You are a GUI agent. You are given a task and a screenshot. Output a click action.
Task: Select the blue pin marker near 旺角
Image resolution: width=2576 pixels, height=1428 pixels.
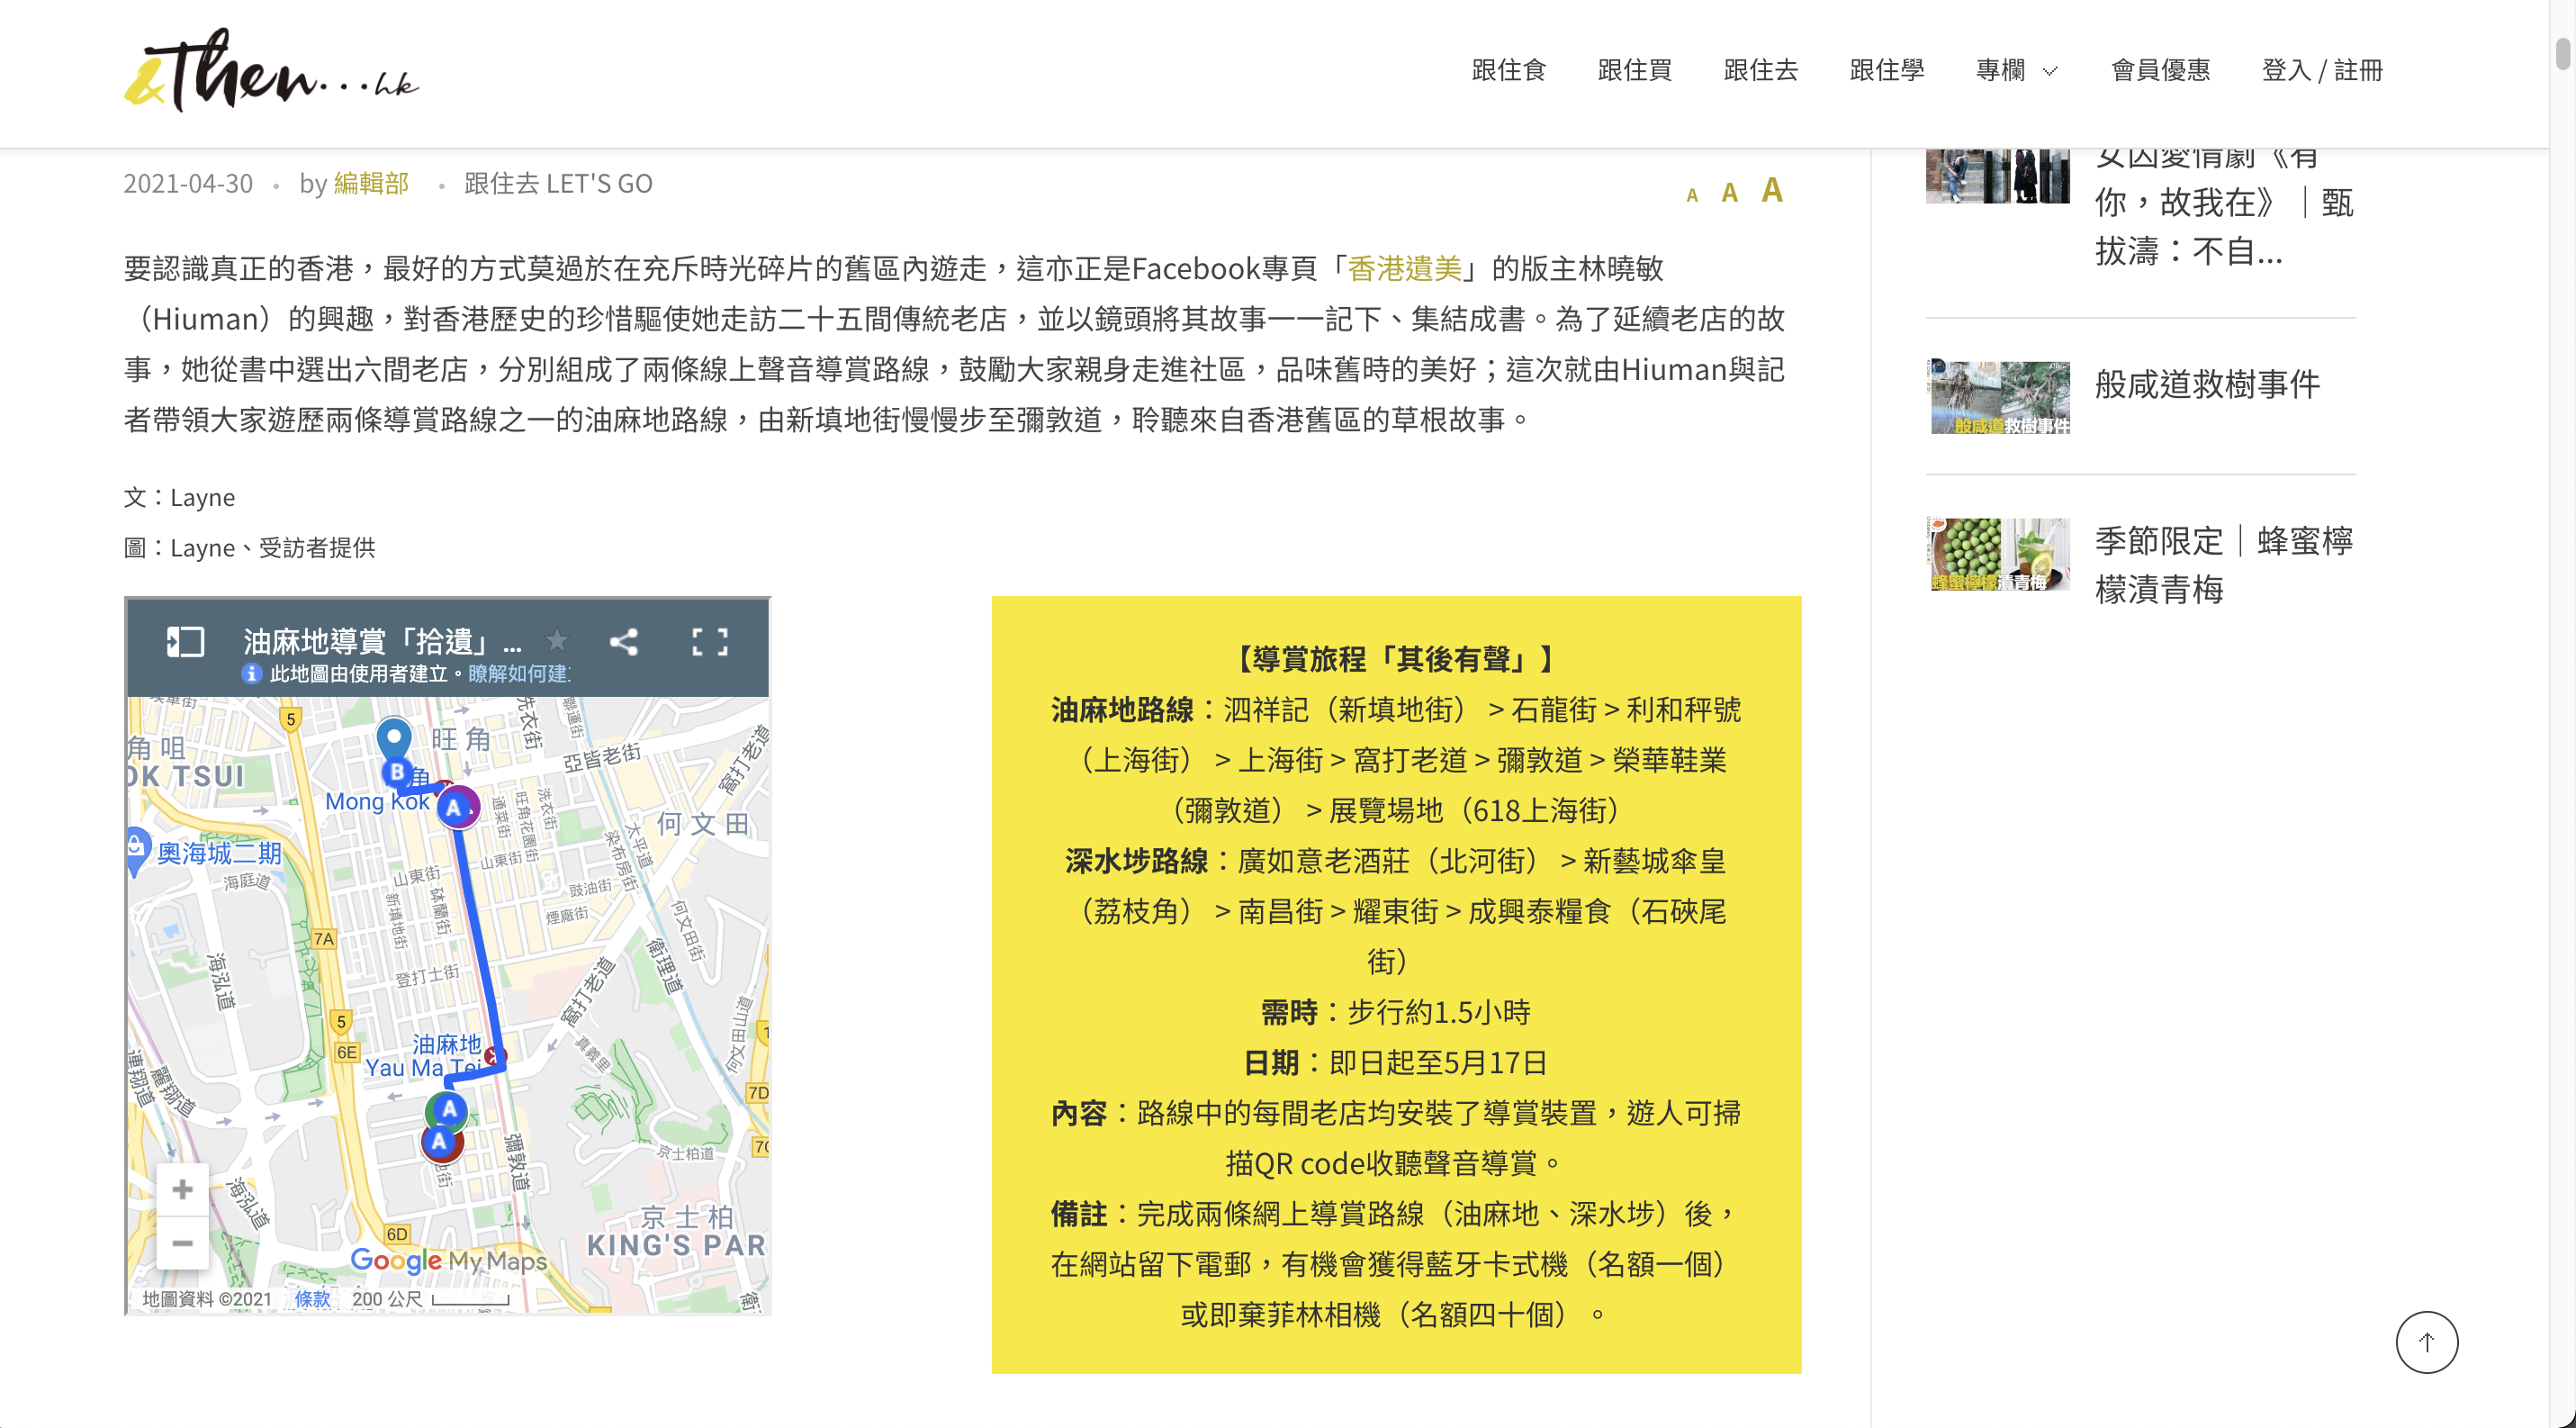point(394,739)
